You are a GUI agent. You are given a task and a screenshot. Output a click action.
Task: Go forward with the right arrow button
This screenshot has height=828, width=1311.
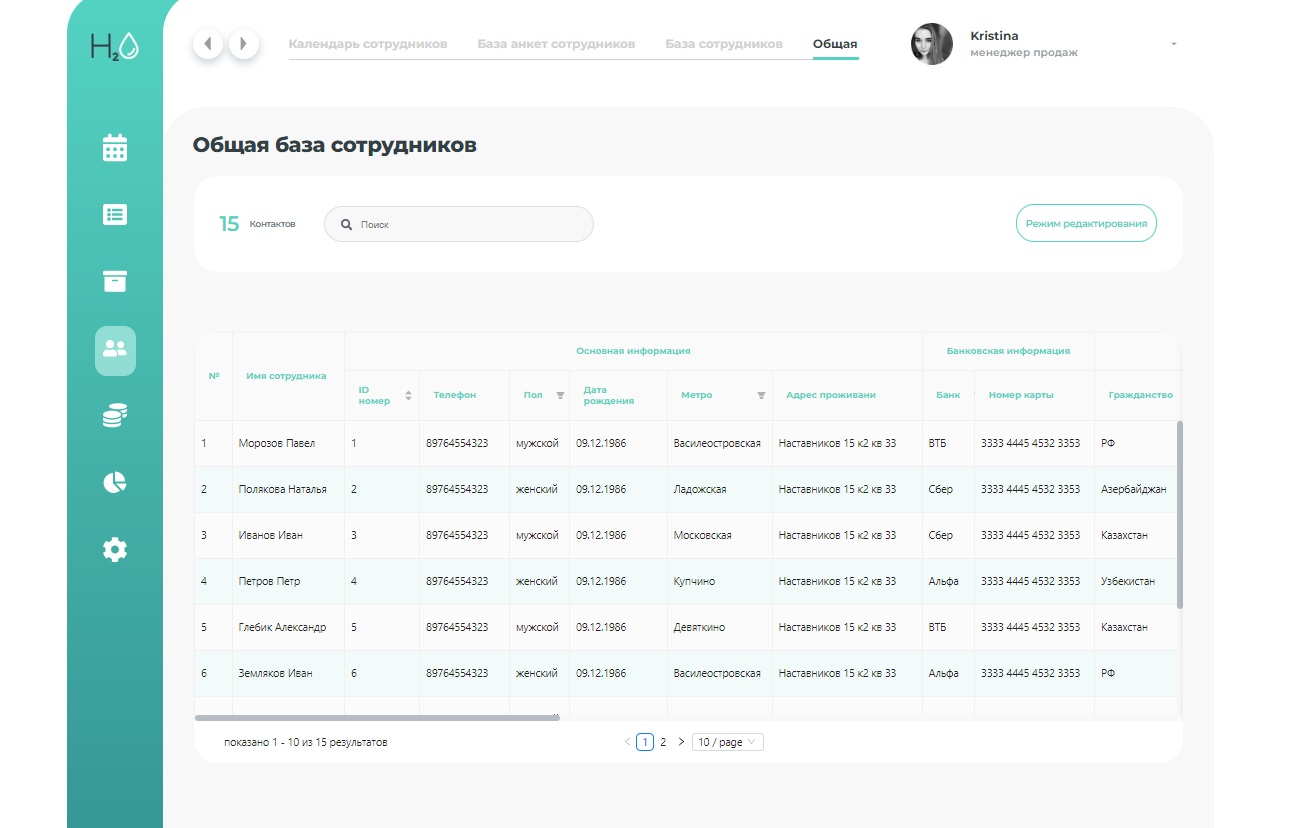tap(244, 44)
